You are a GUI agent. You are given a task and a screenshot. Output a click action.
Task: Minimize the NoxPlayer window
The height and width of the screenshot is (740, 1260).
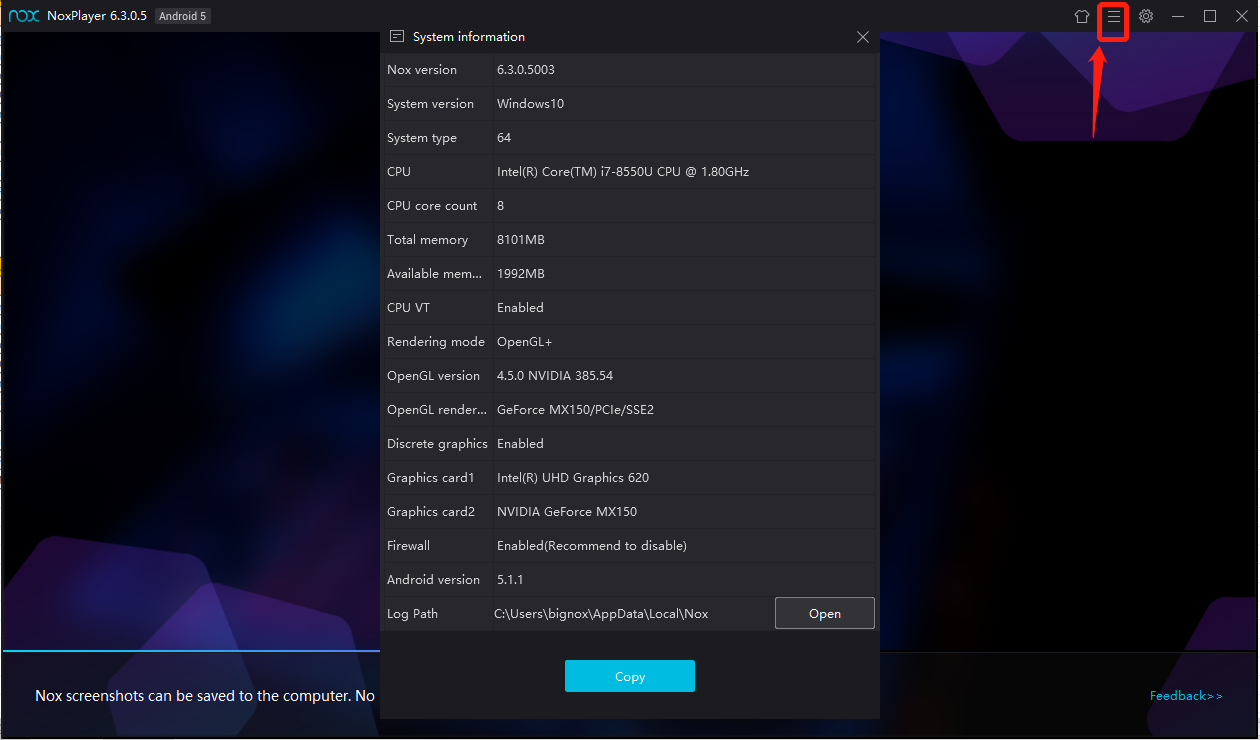point(1178,17)
